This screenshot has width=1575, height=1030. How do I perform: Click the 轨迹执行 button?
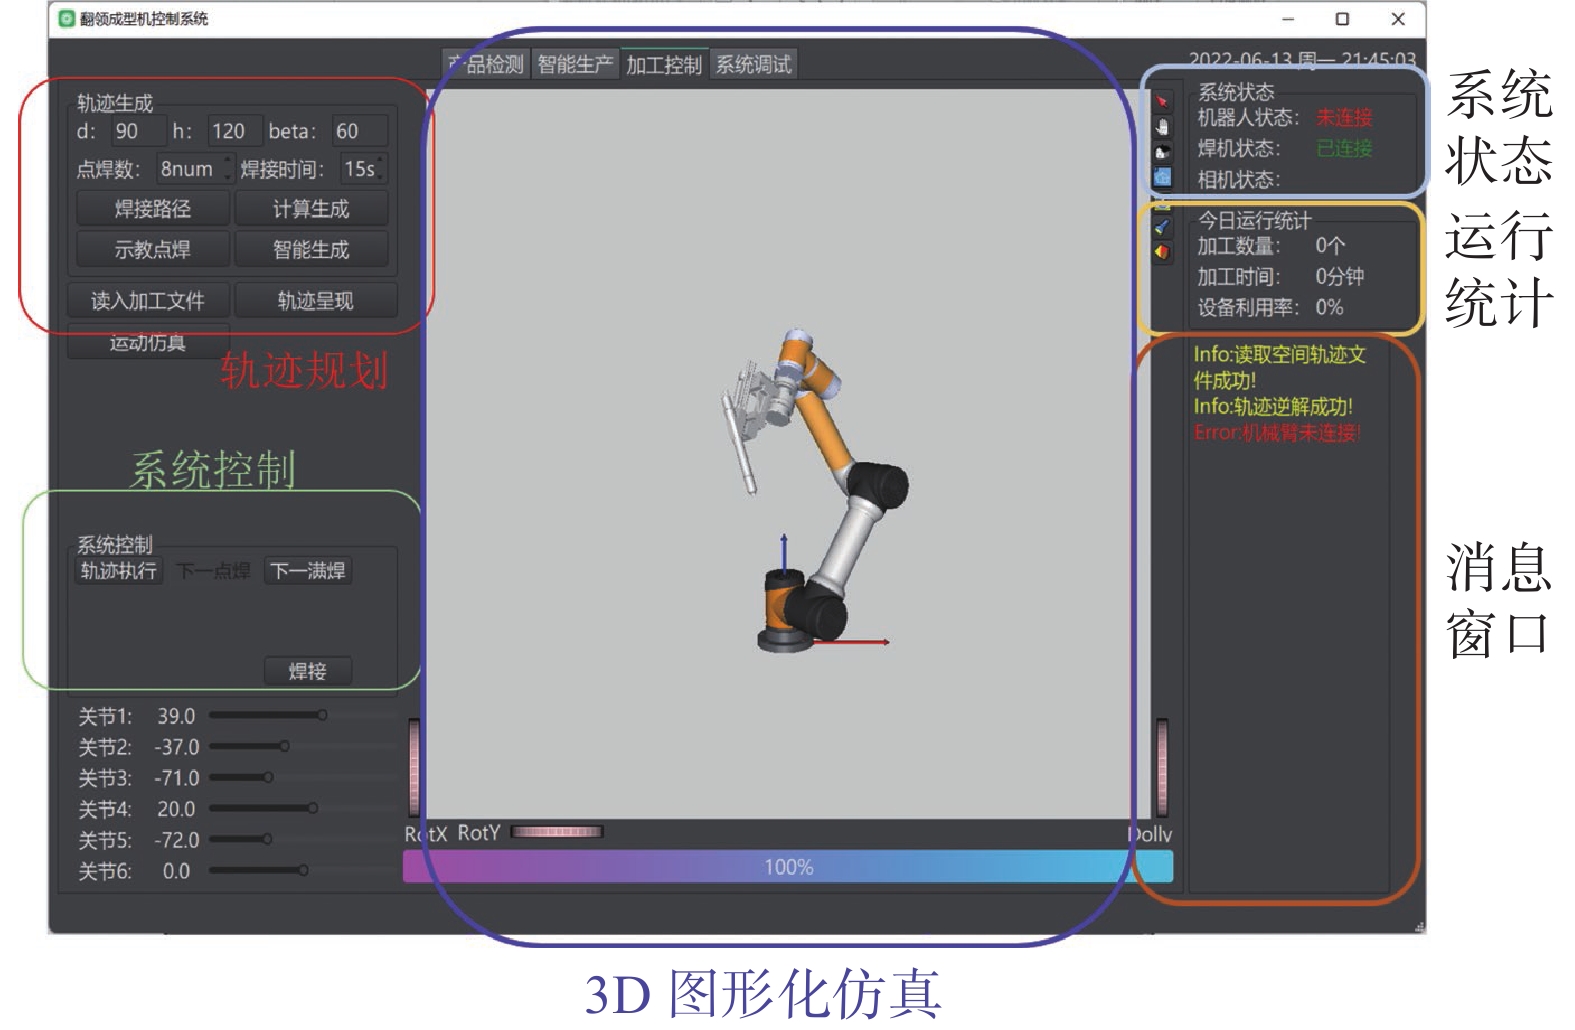coord(119,571)
